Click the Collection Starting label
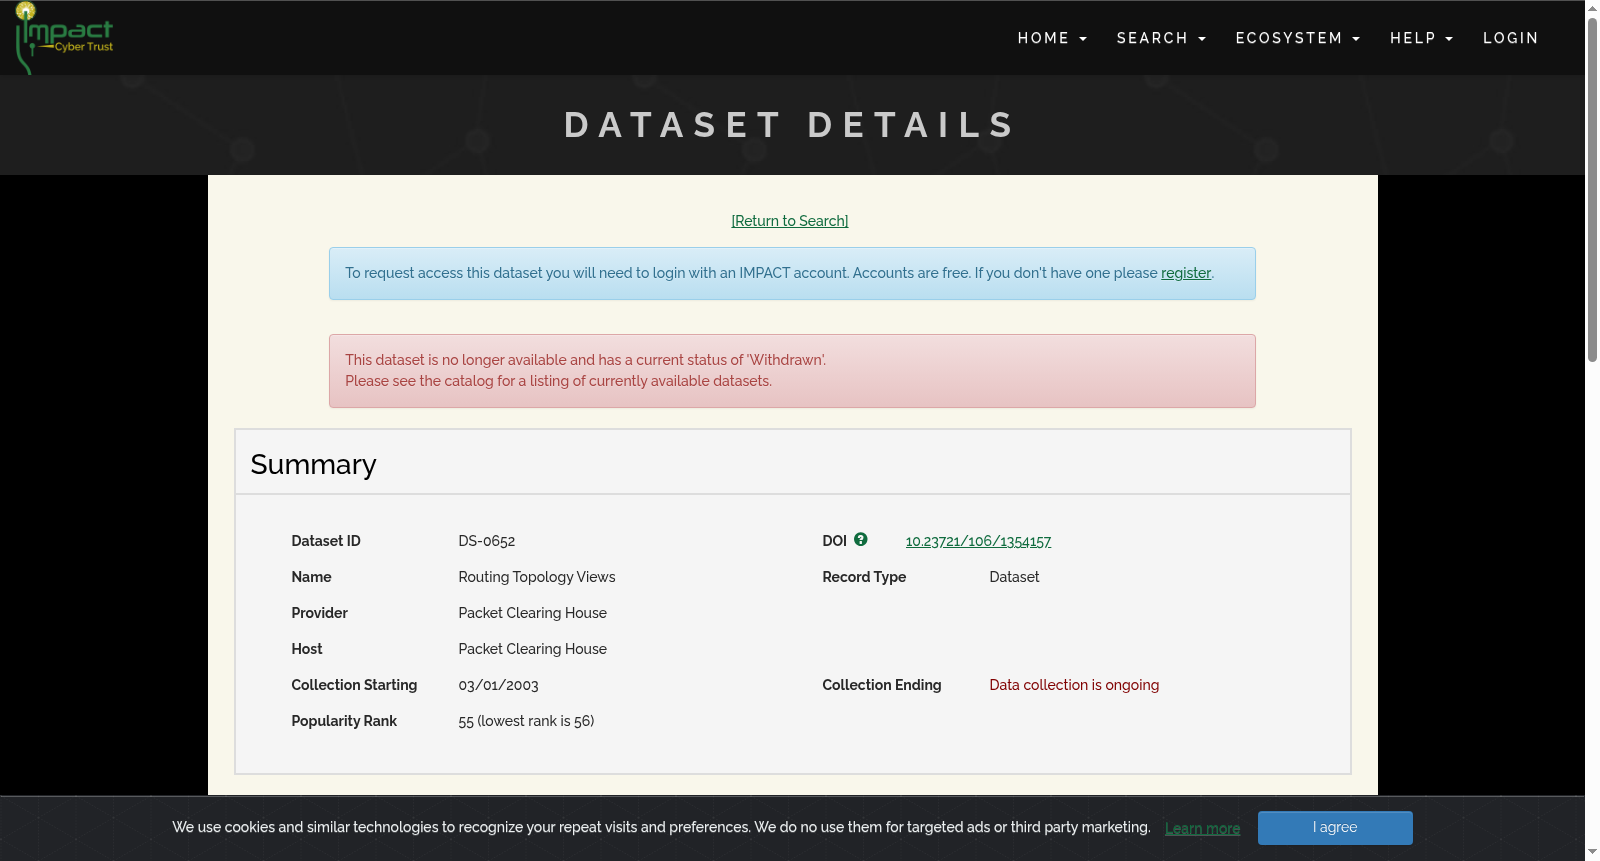 click(354, 685)
